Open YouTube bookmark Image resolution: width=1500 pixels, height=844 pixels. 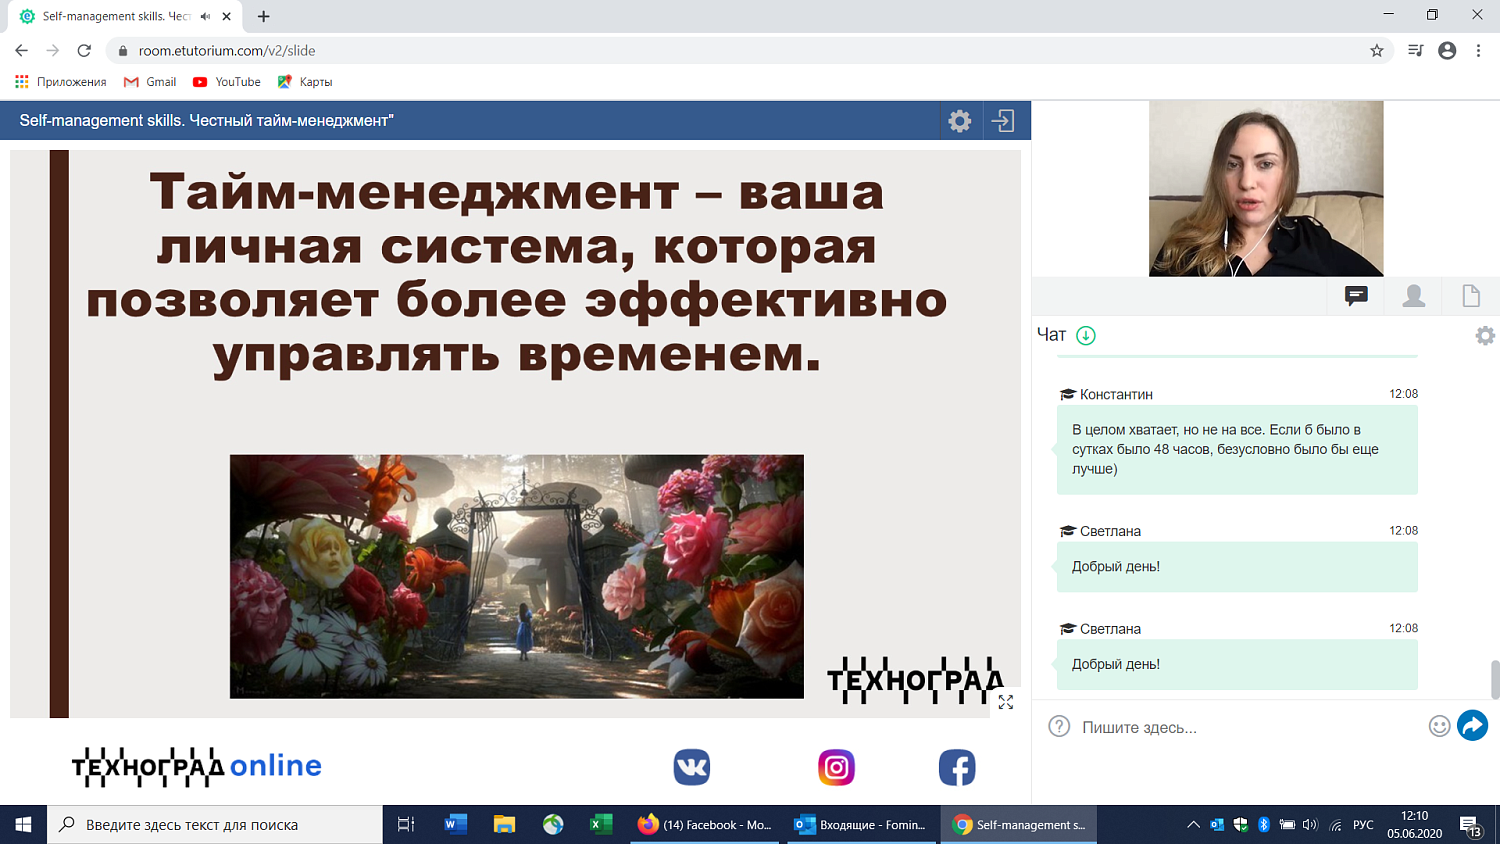227,82
